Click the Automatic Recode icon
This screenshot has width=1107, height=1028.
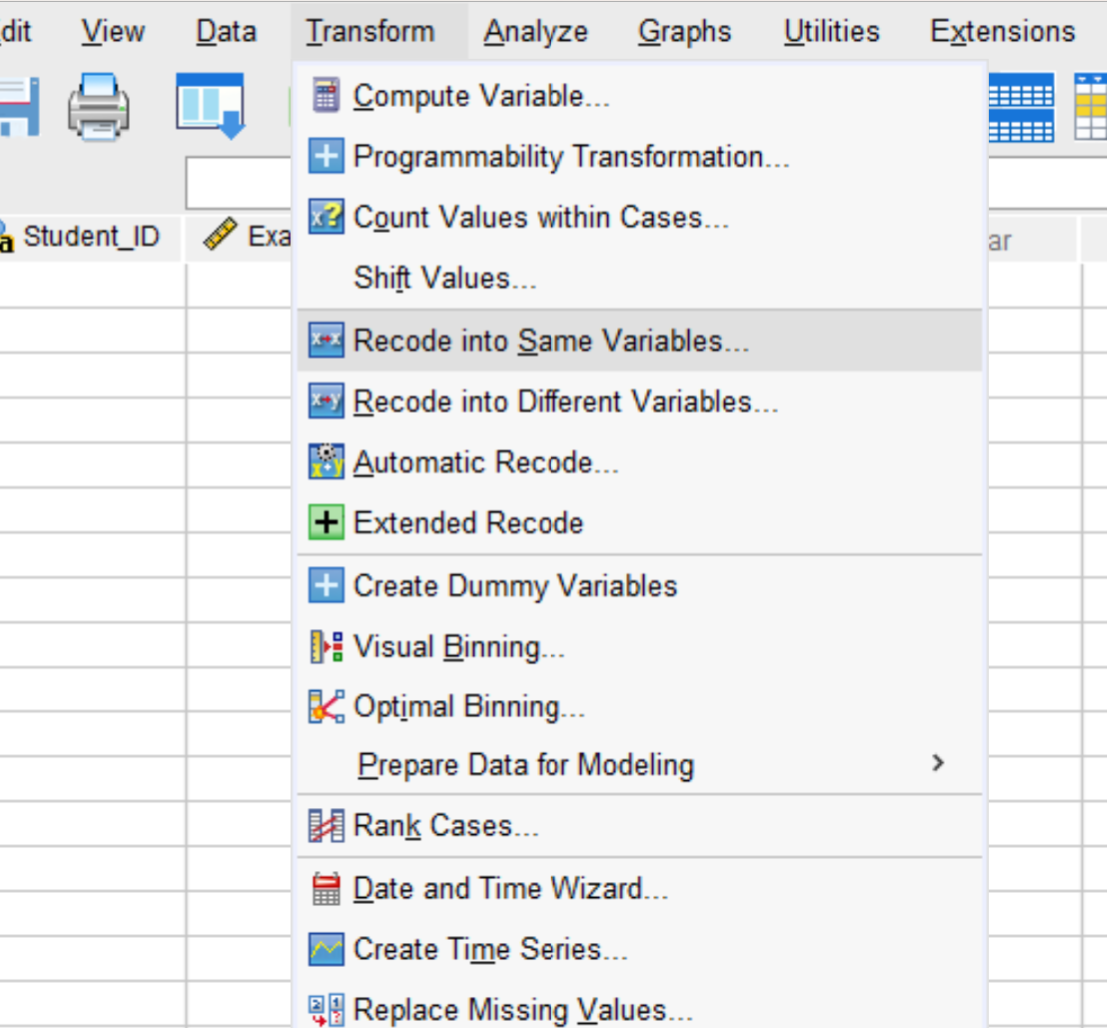pos(325,462)
